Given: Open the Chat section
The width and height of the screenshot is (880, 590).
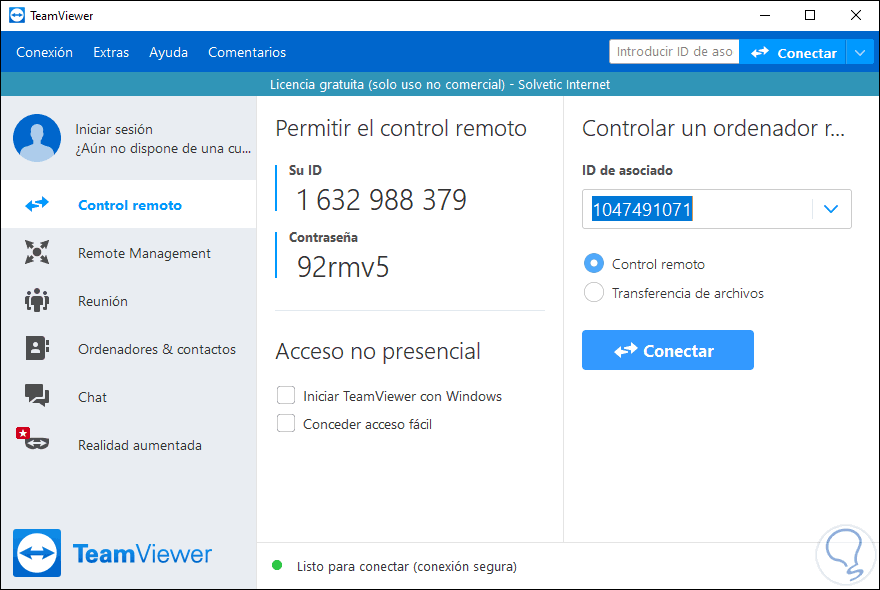Looking at the screenshot, I should click(129, 397).
